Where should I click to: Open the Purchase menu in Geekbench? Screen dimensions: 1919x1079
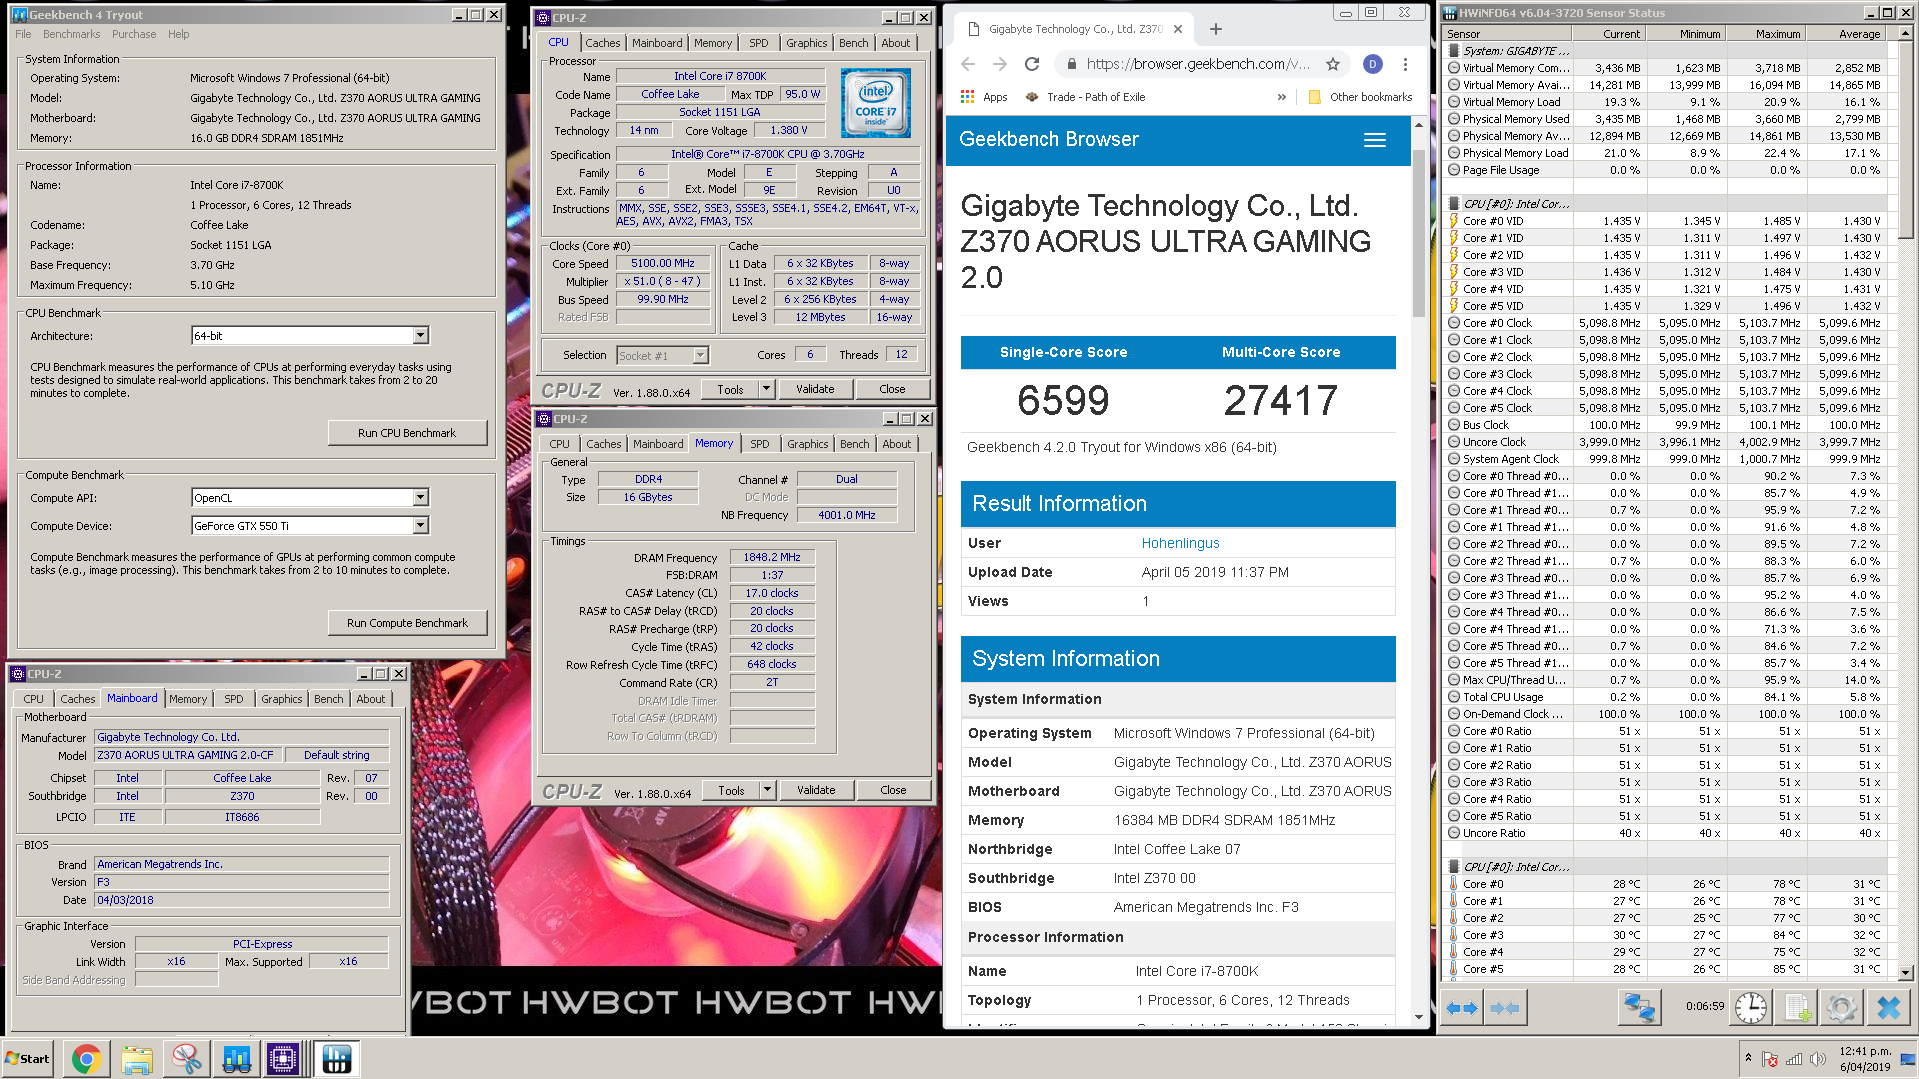(134, 34)
